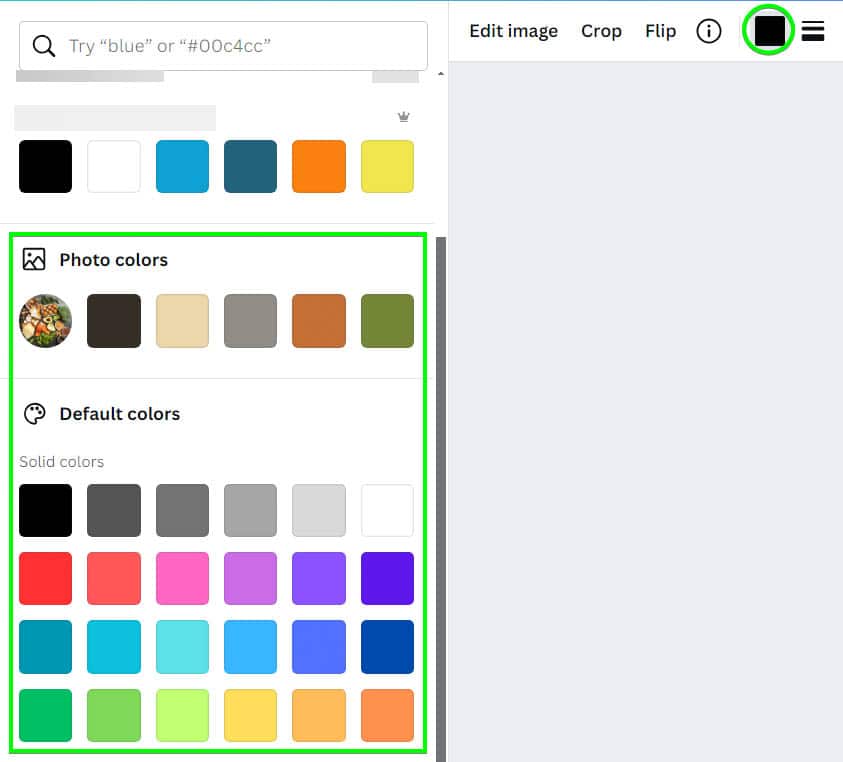Open the Flip menu

[660, 31]
